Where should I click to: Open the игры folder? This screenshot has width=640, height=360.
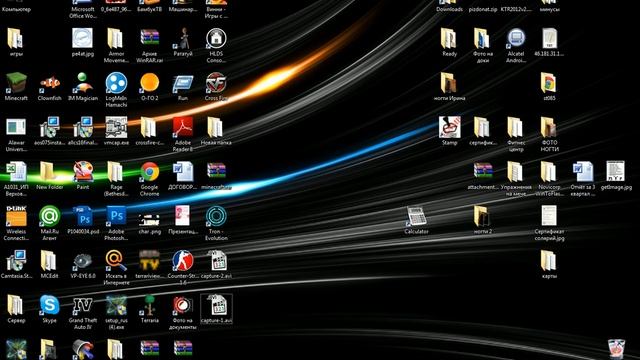[x=16, y=38]
